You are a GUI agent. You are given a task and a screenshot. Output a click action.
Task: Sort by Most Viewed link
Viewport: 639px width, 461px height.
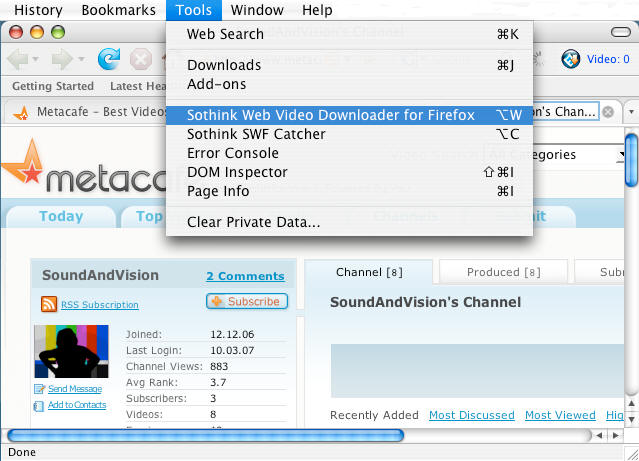point(560,415)
